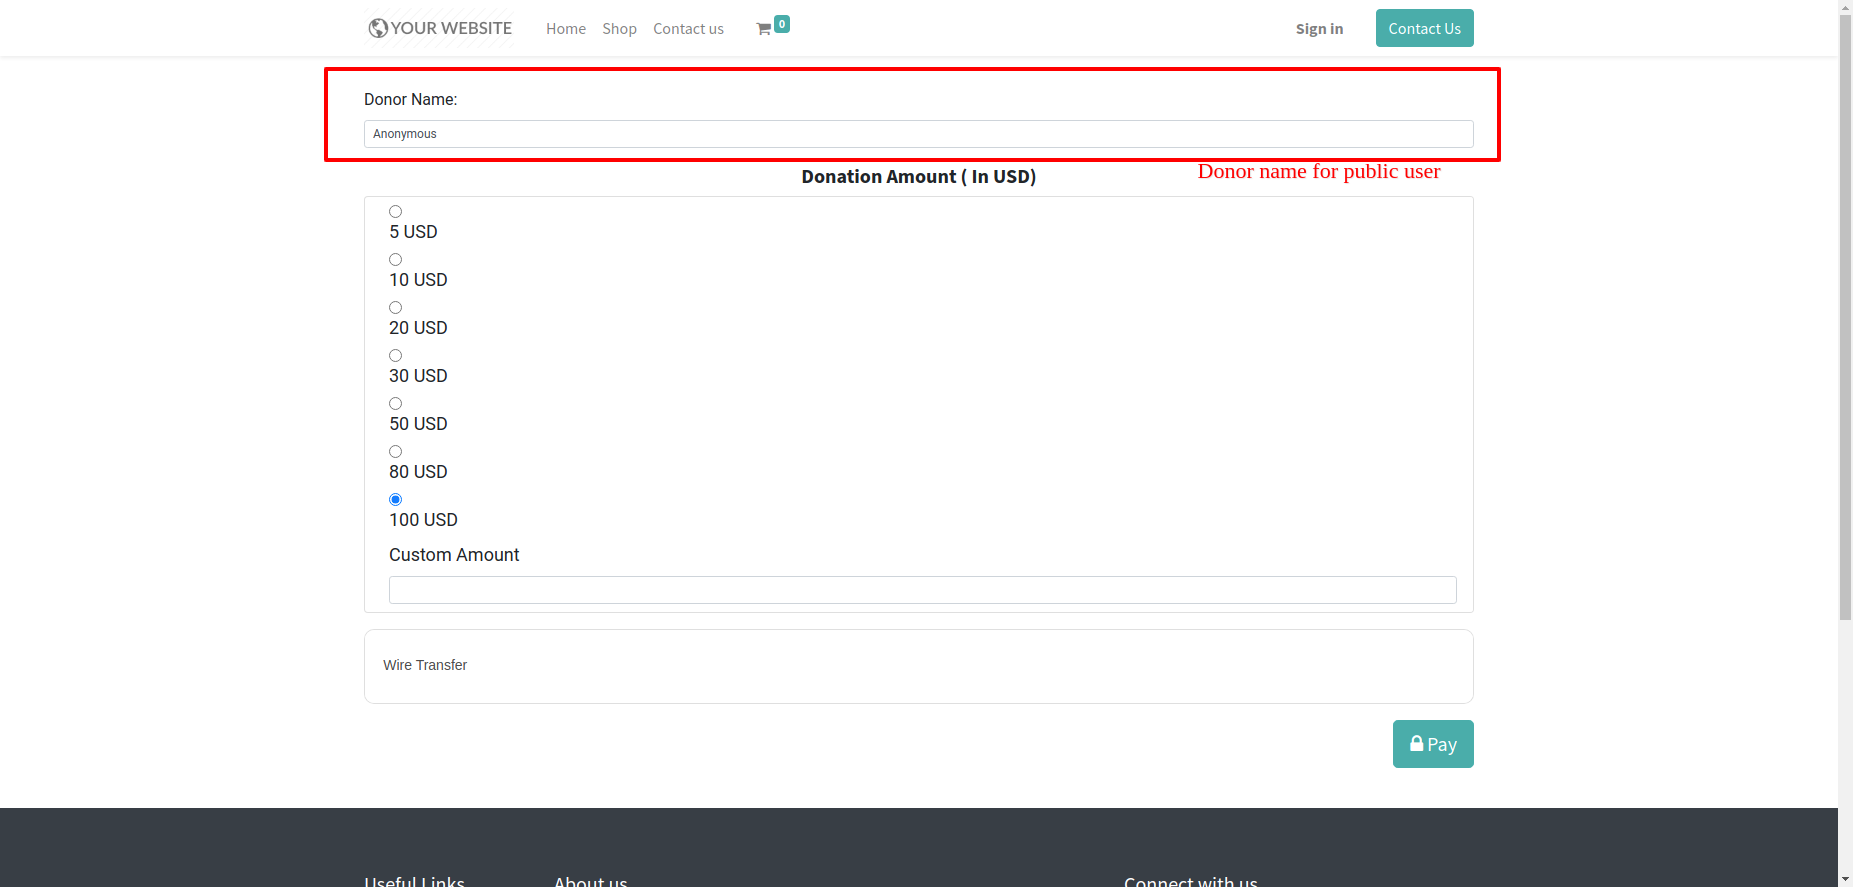This screenshot has width=1853, height=887.
Task: Go to the Home menu item
Action: pos(566,29)
